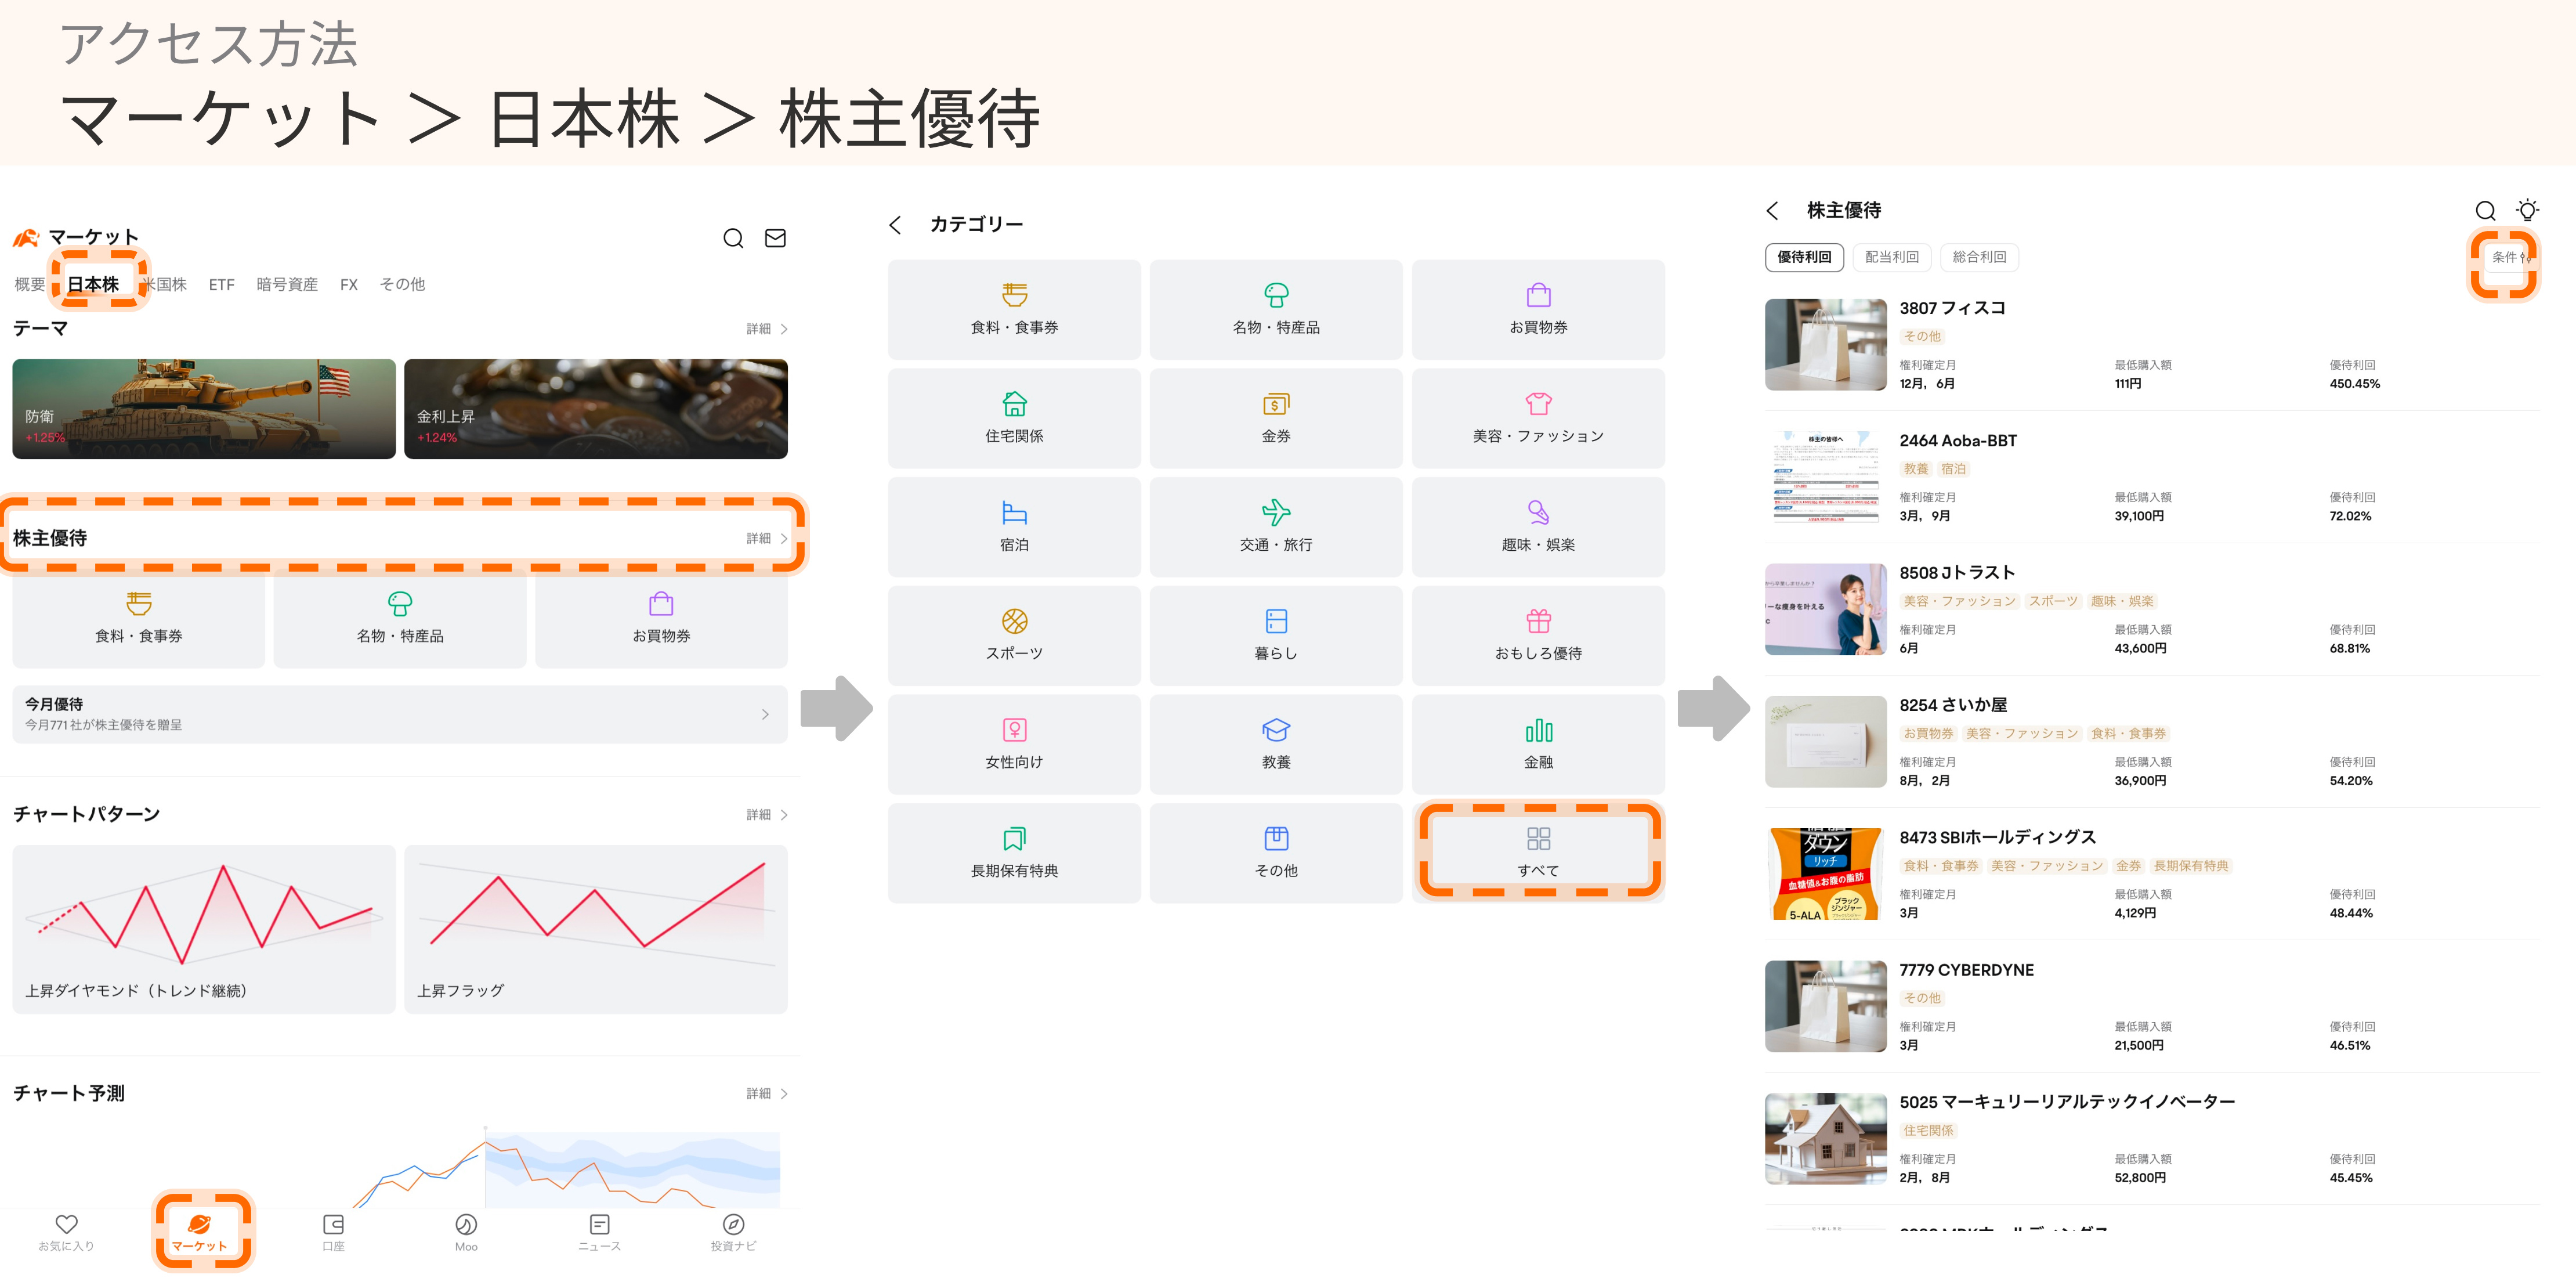Viewport: 2576px width, 1278px height.
Task: Open 上昇フラッグ chart pattern
Action: click(596, 929)
